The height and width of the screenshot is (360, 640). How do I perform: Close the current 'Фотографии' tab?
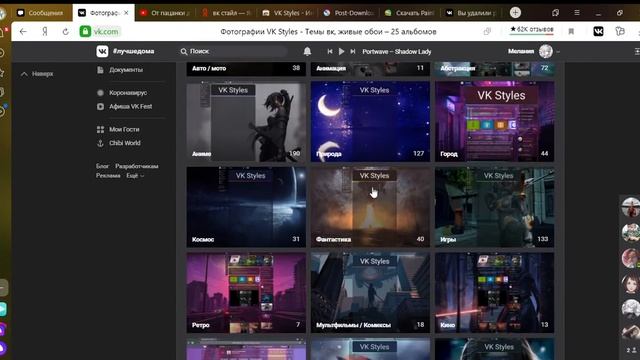(x=126, y=13)
